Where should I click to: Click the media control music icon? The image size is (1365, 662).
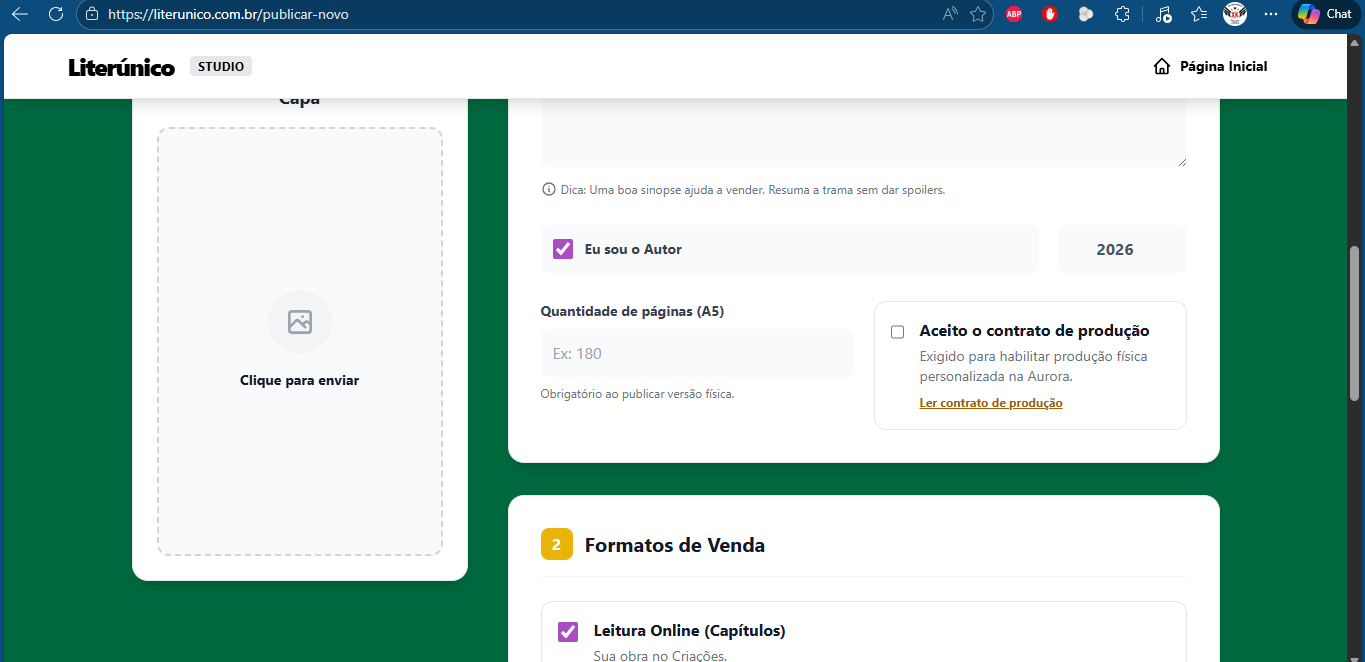tap(1163, 14)
